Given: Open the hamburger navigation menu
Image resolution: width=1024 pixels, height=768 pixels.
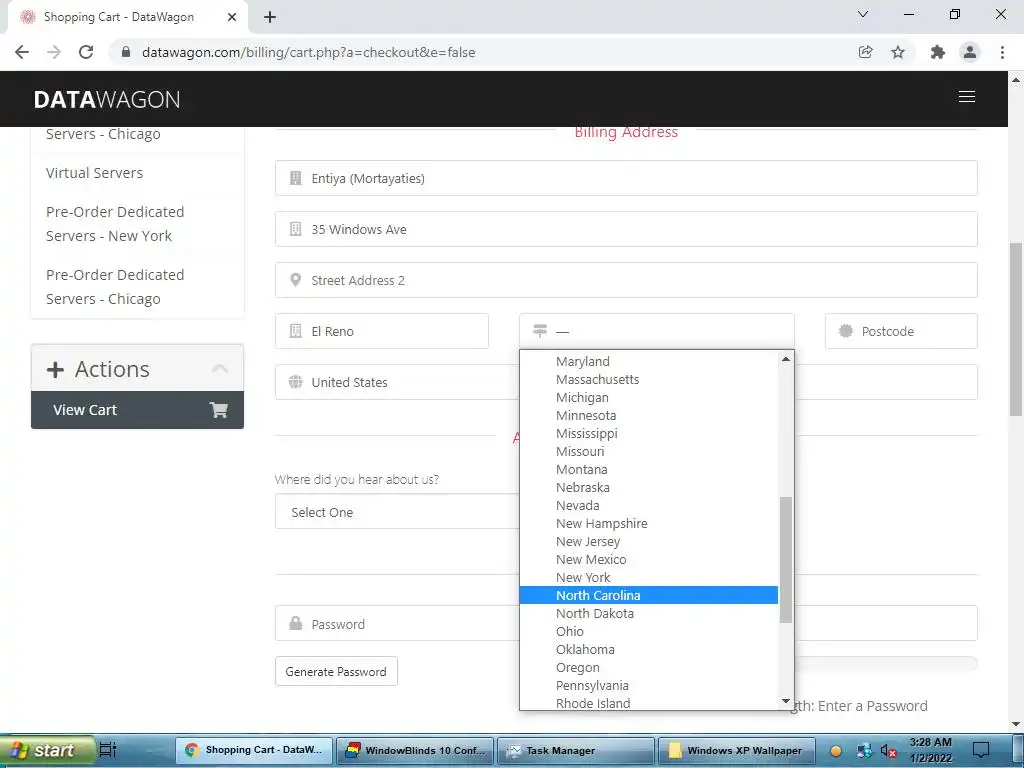Looking at the screenshot, I should 967,97.
